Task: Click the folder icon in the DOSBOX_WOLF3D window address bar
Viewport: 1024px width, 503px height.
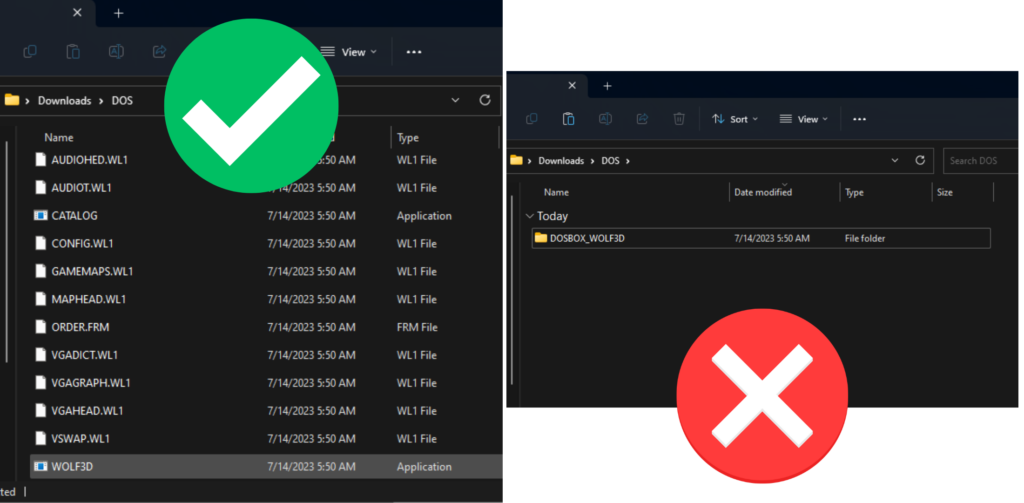Action: [x=517, y=160]
